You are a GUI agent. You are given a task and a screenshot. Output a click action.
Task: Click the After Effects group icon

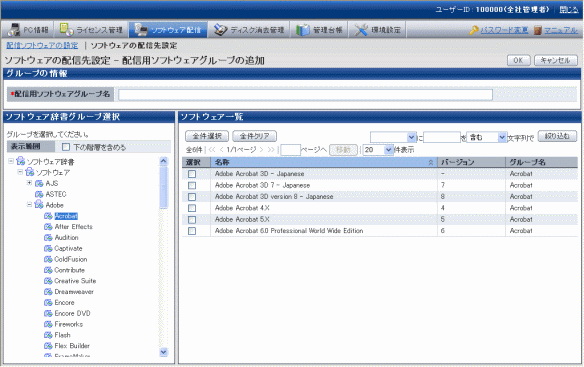(48, 227)
